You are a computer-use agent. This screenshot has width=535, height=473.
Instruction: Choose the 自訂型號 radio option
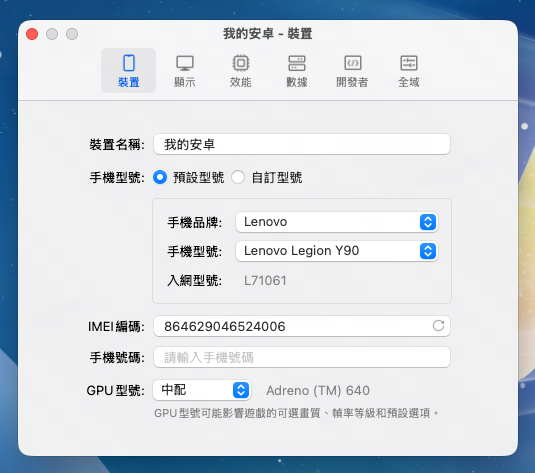(x=238, y=177)
